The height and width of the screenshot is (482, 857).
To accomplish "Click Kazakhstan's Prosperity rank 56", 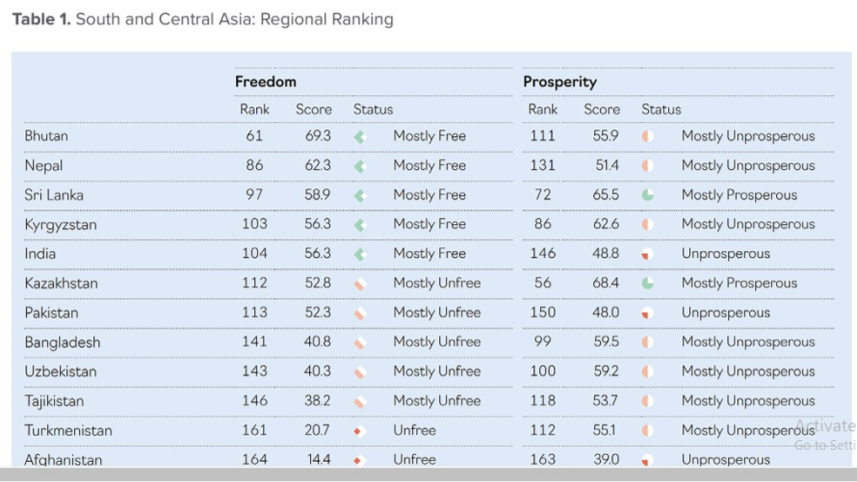I will click(543, 283).
